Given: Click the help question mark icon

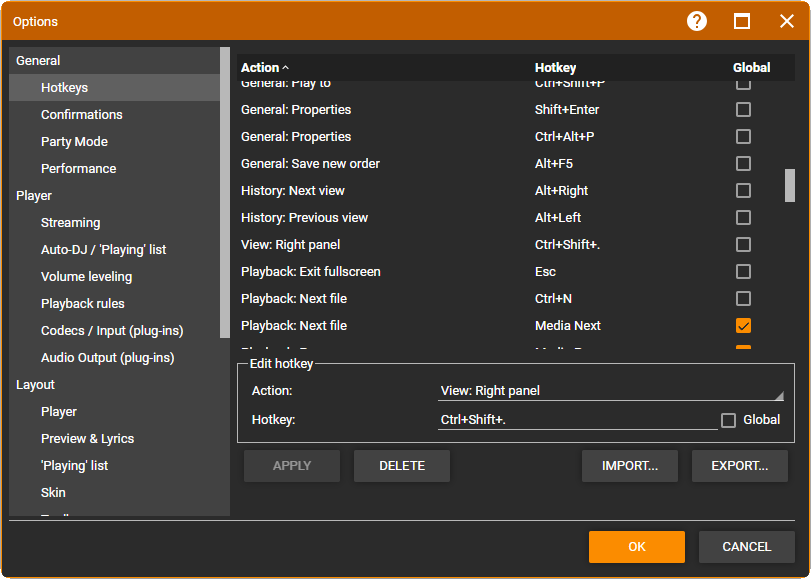Looking at the screenshot, I should 697,21.
